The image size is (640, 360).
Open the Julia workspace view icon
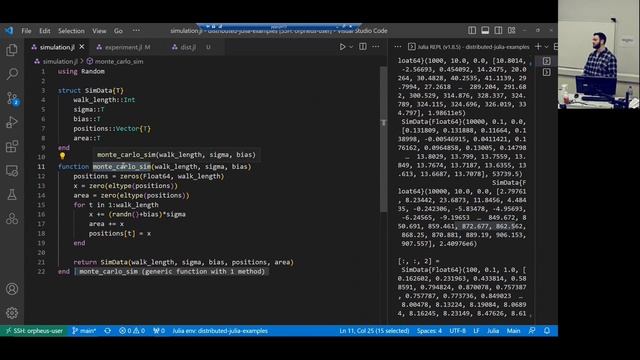tap(12, 219)
